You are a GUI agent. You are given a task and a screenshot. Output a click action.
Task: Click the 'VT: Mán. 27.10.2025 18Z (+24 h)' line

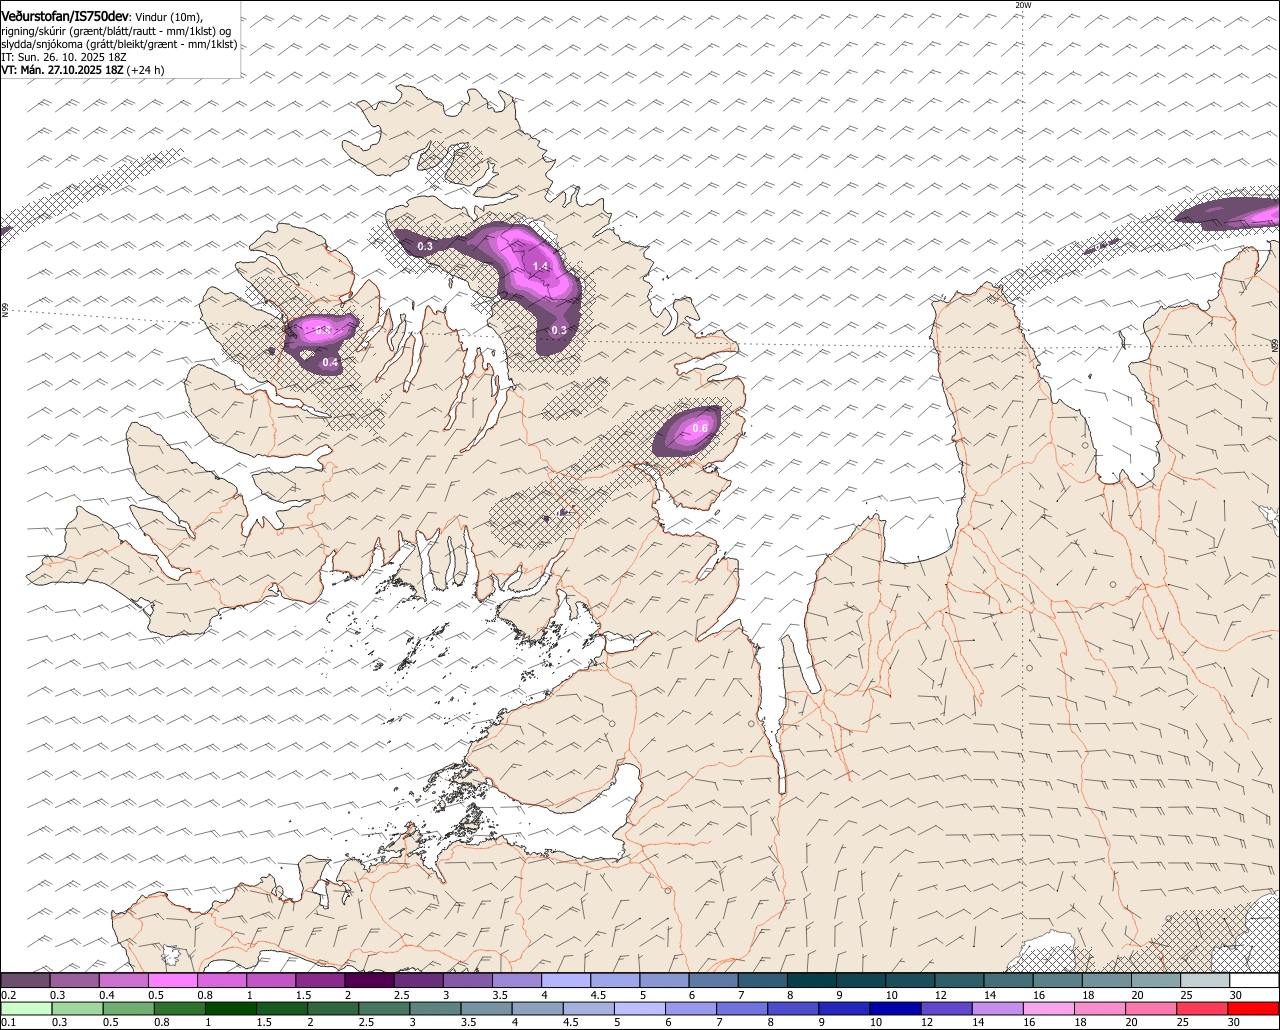click(x=83, y=70)
